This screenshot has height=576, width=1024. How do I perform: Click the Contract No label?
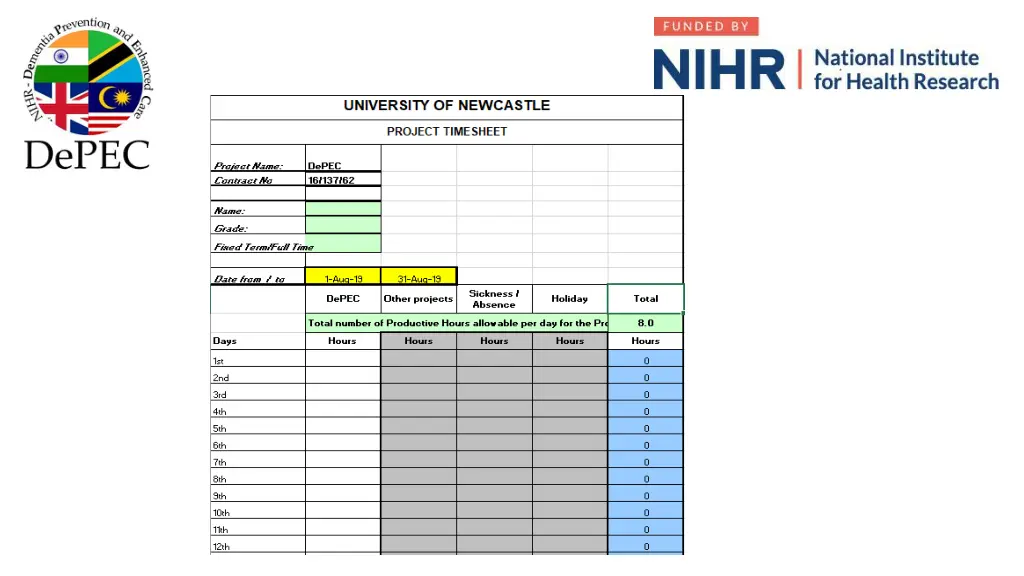coord(243,180)
